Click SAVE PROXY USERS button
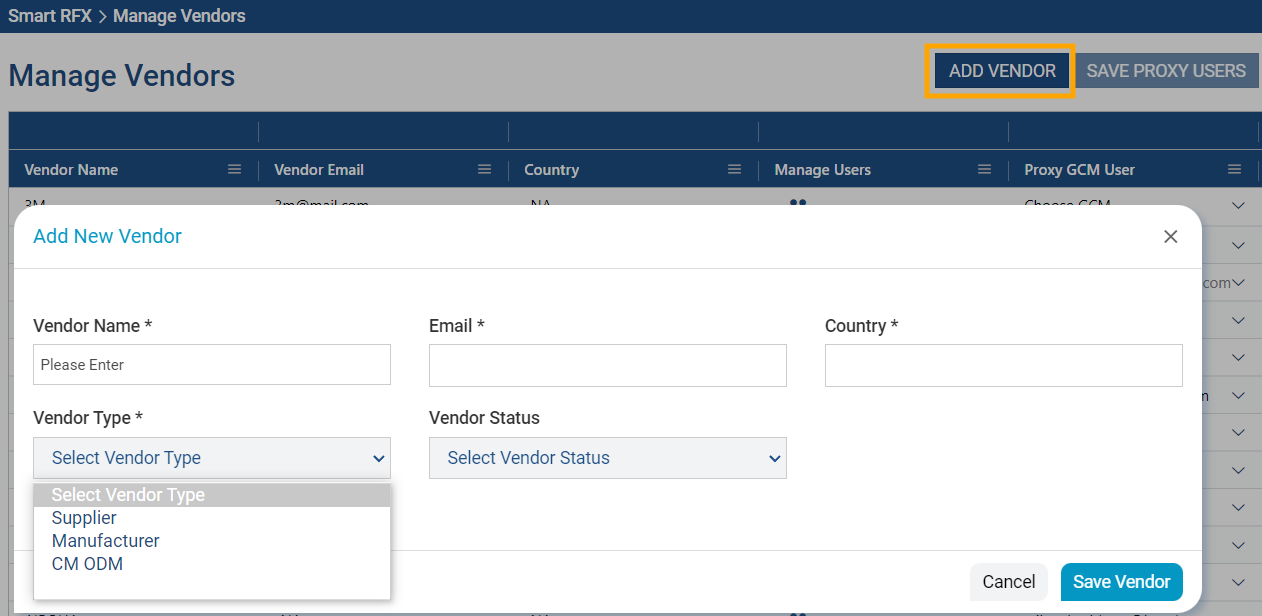Viewport: 1262px width, 616px height. click(x=1166, y=71)
